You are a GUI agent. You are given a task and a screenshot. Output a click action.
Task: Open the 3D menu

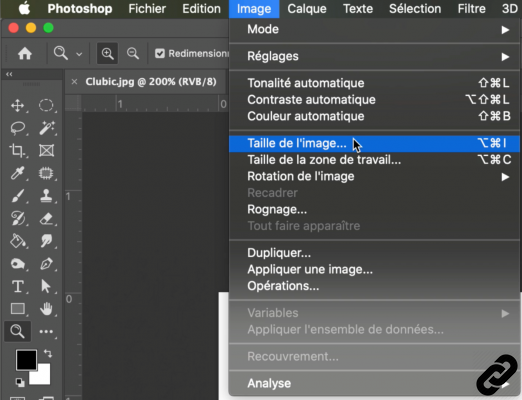tap(510, 9)
